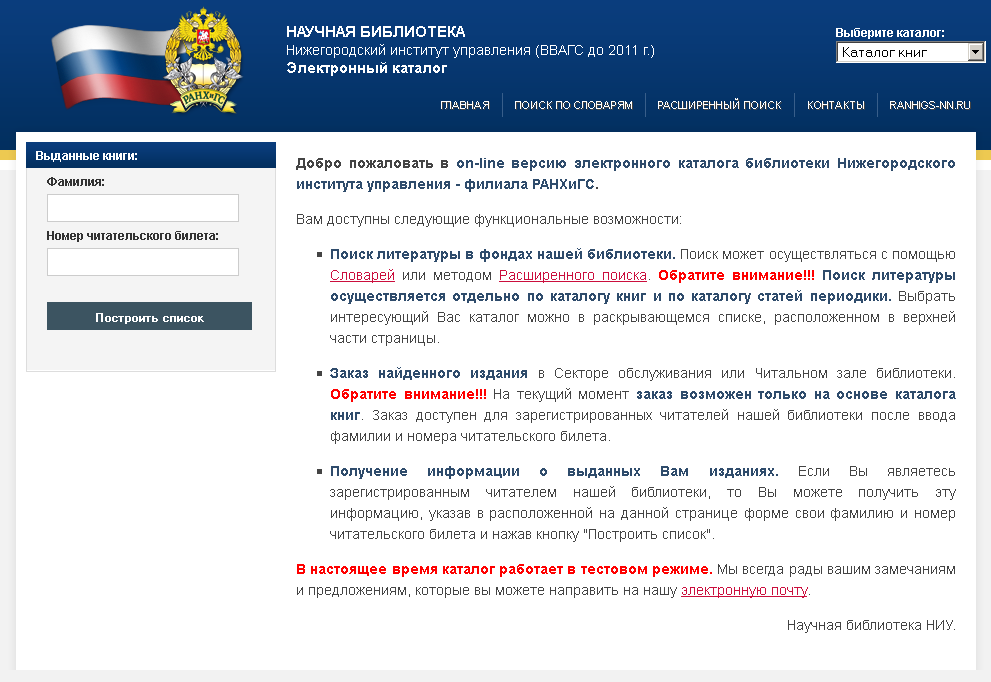Focus the Фамилия input field
The height and width of the screenshot is (682, 991).
[x=143, y=208]
